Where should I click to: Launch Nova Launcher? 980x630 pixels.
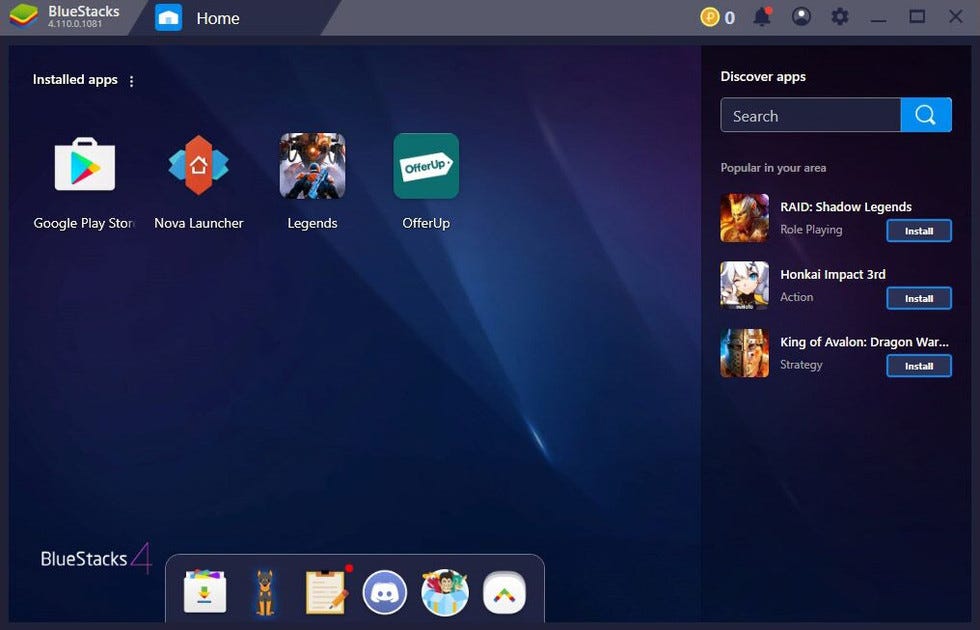(x=198, y=165)
